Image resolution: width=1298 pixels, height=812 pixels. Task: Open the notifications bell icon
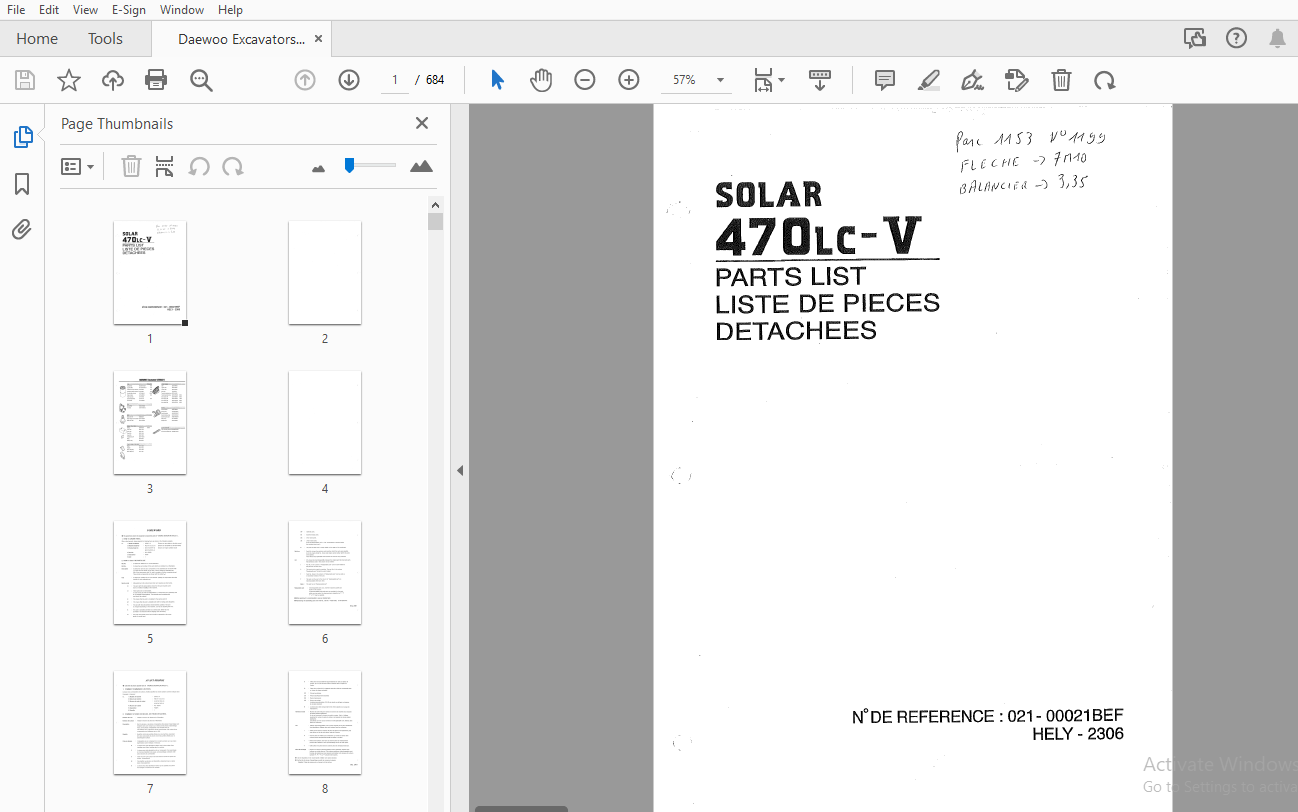1277,38
